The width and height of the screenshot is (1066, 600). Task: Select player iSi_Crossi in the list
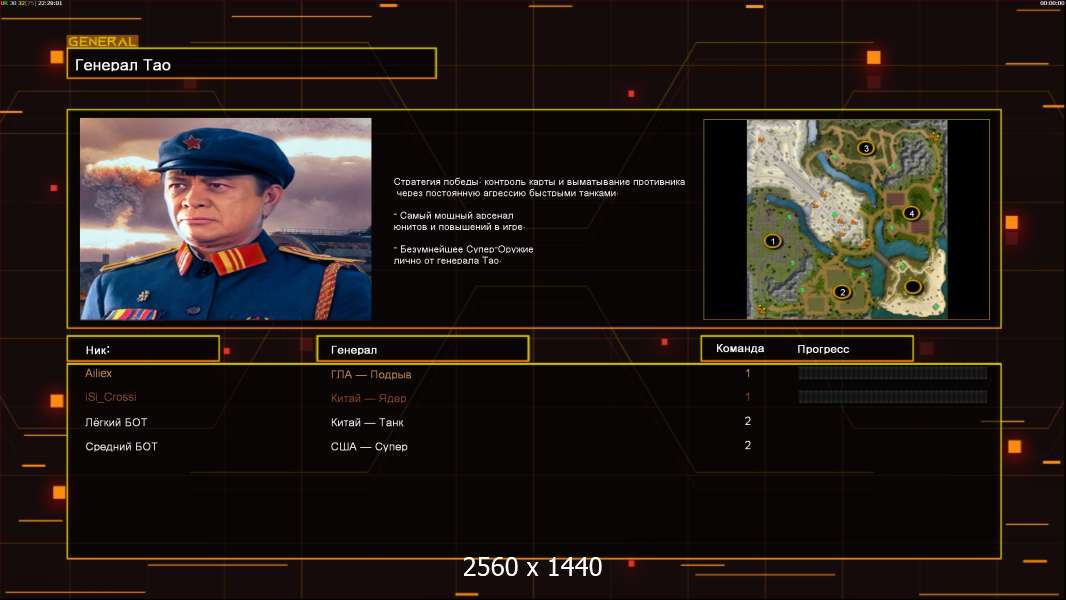point(110,397)
